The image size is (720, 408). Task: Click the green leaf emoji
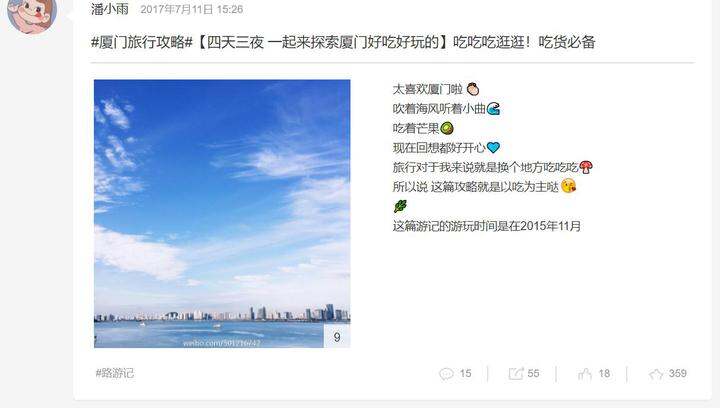tap(400, 206)
